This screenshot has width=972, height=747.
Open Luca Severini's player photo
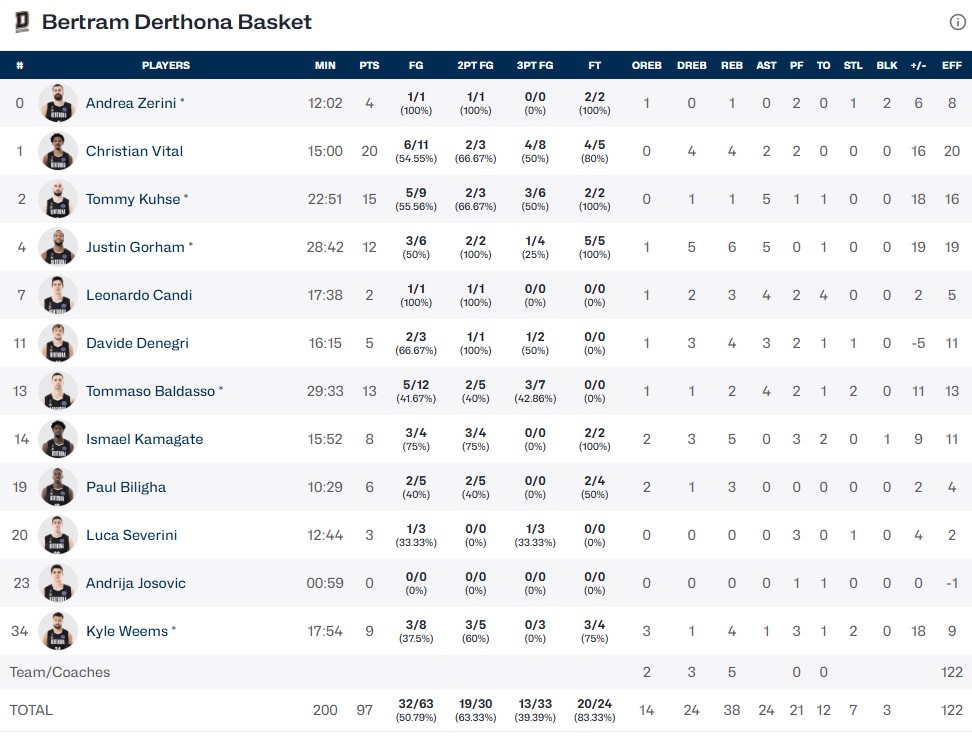point(58,535)
